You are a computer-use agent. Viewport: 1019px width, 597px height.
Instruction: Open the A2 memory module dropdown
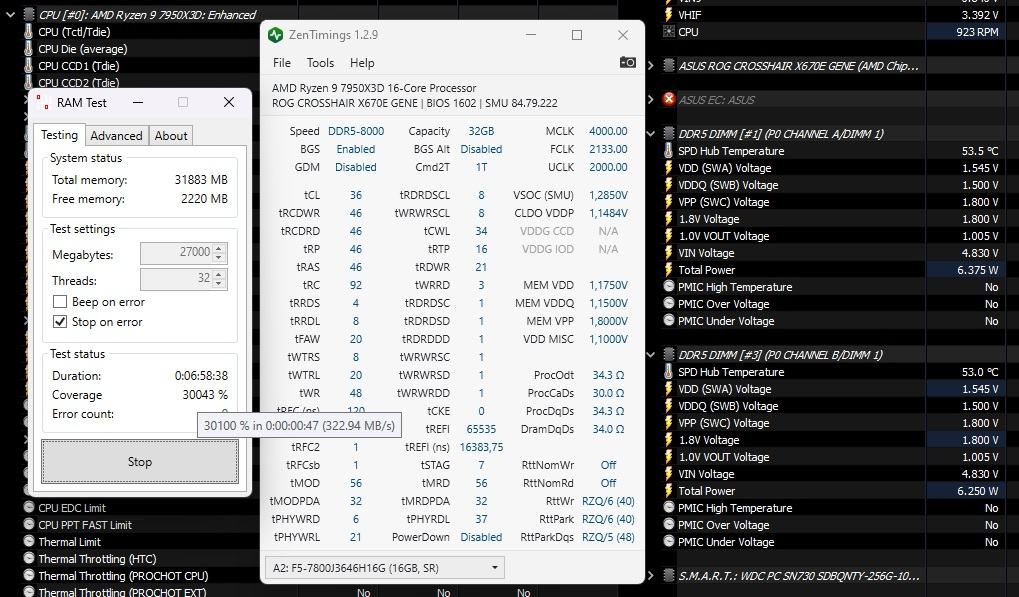385,568
